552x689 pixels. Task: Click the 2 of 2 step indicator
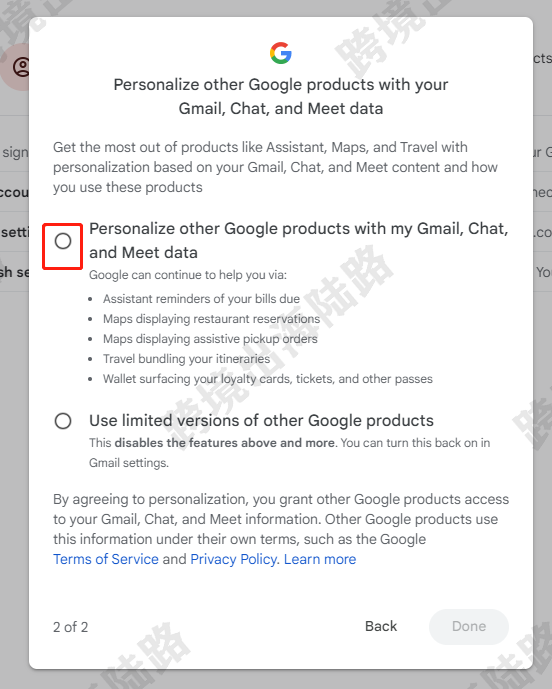click(71, 627)
